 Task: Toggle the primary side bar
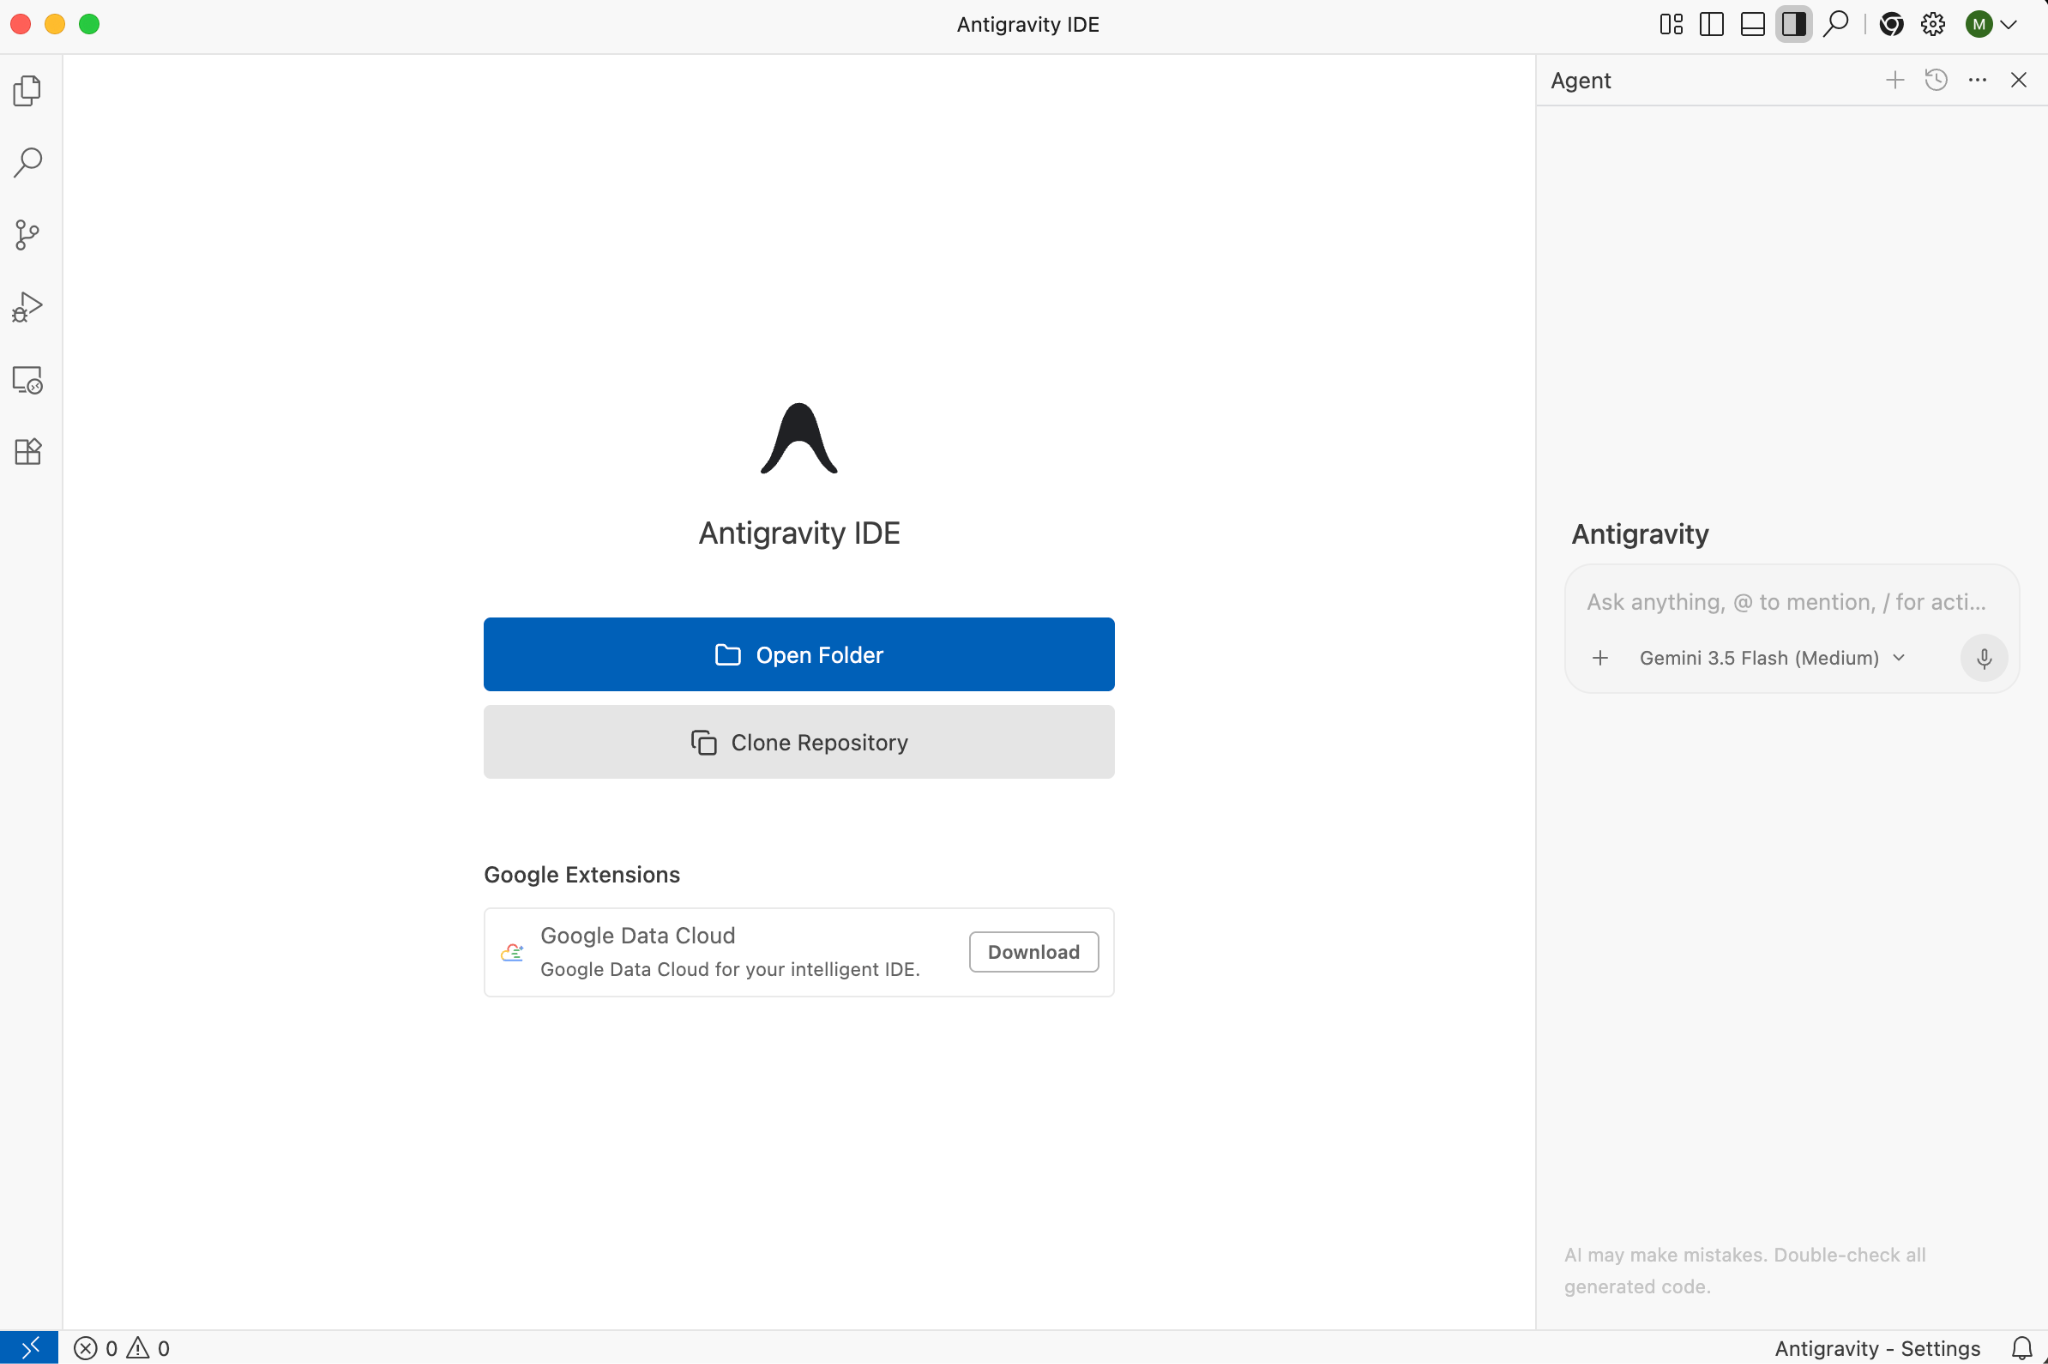[1712, 24]
